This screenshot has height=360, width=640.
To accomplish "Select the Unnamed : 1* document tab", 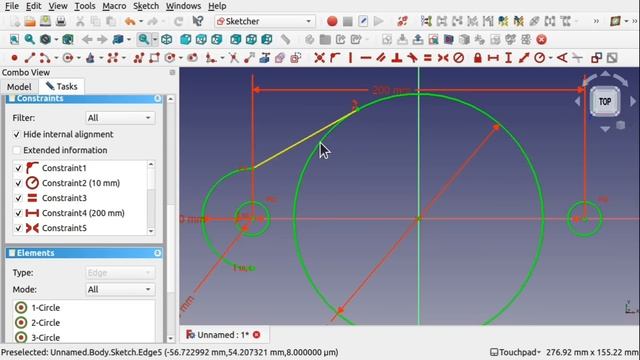I will pyautogui.click(x=224, y=335).
